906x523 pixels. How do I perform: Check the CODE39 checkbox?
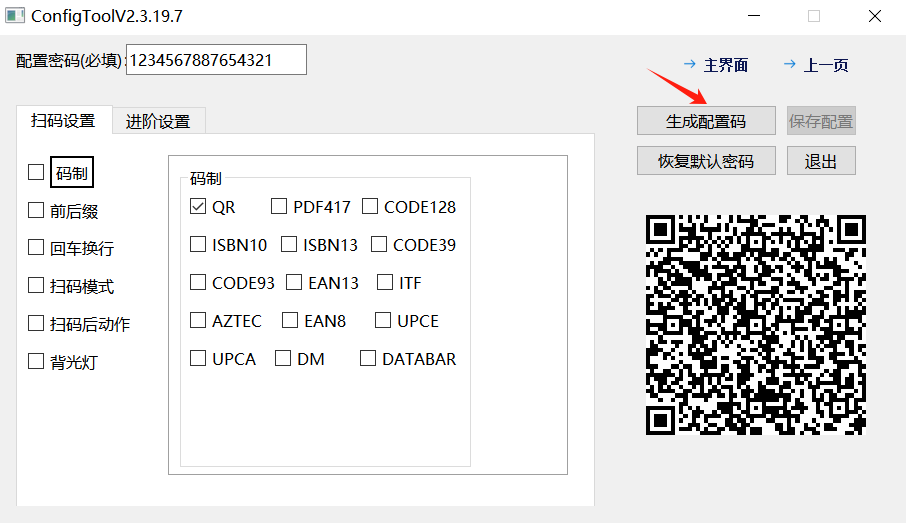378,244
